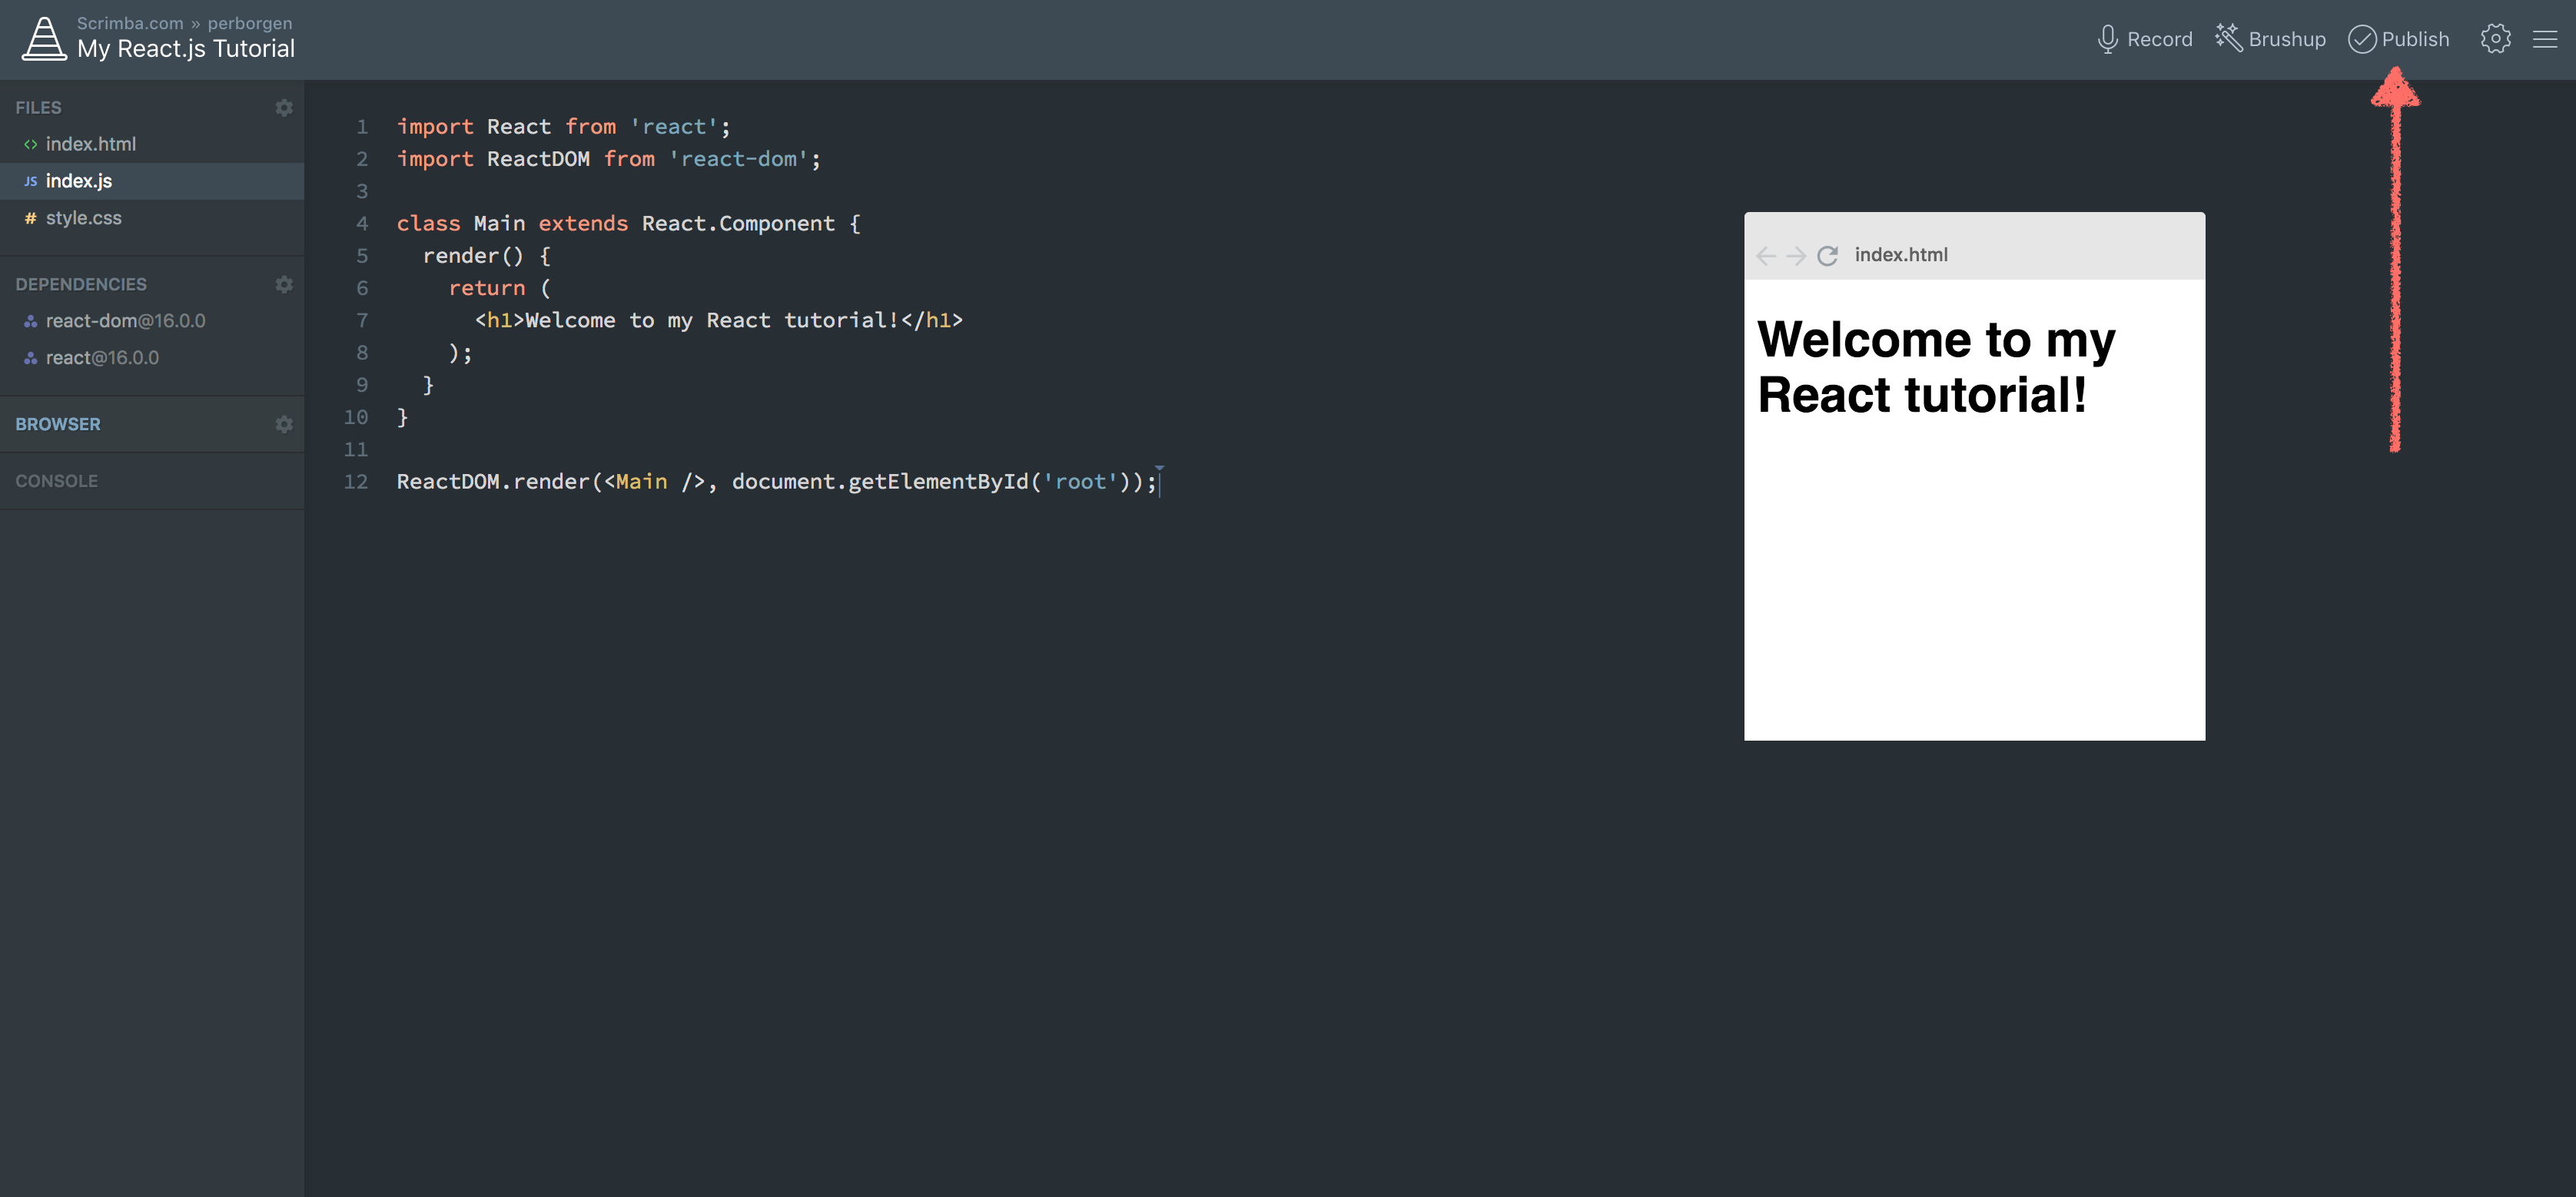This screenshot has height=1197, width=2576.
Task: Click the Browser section gear icon
Action: pyautogui.click(x=284, y=424)
